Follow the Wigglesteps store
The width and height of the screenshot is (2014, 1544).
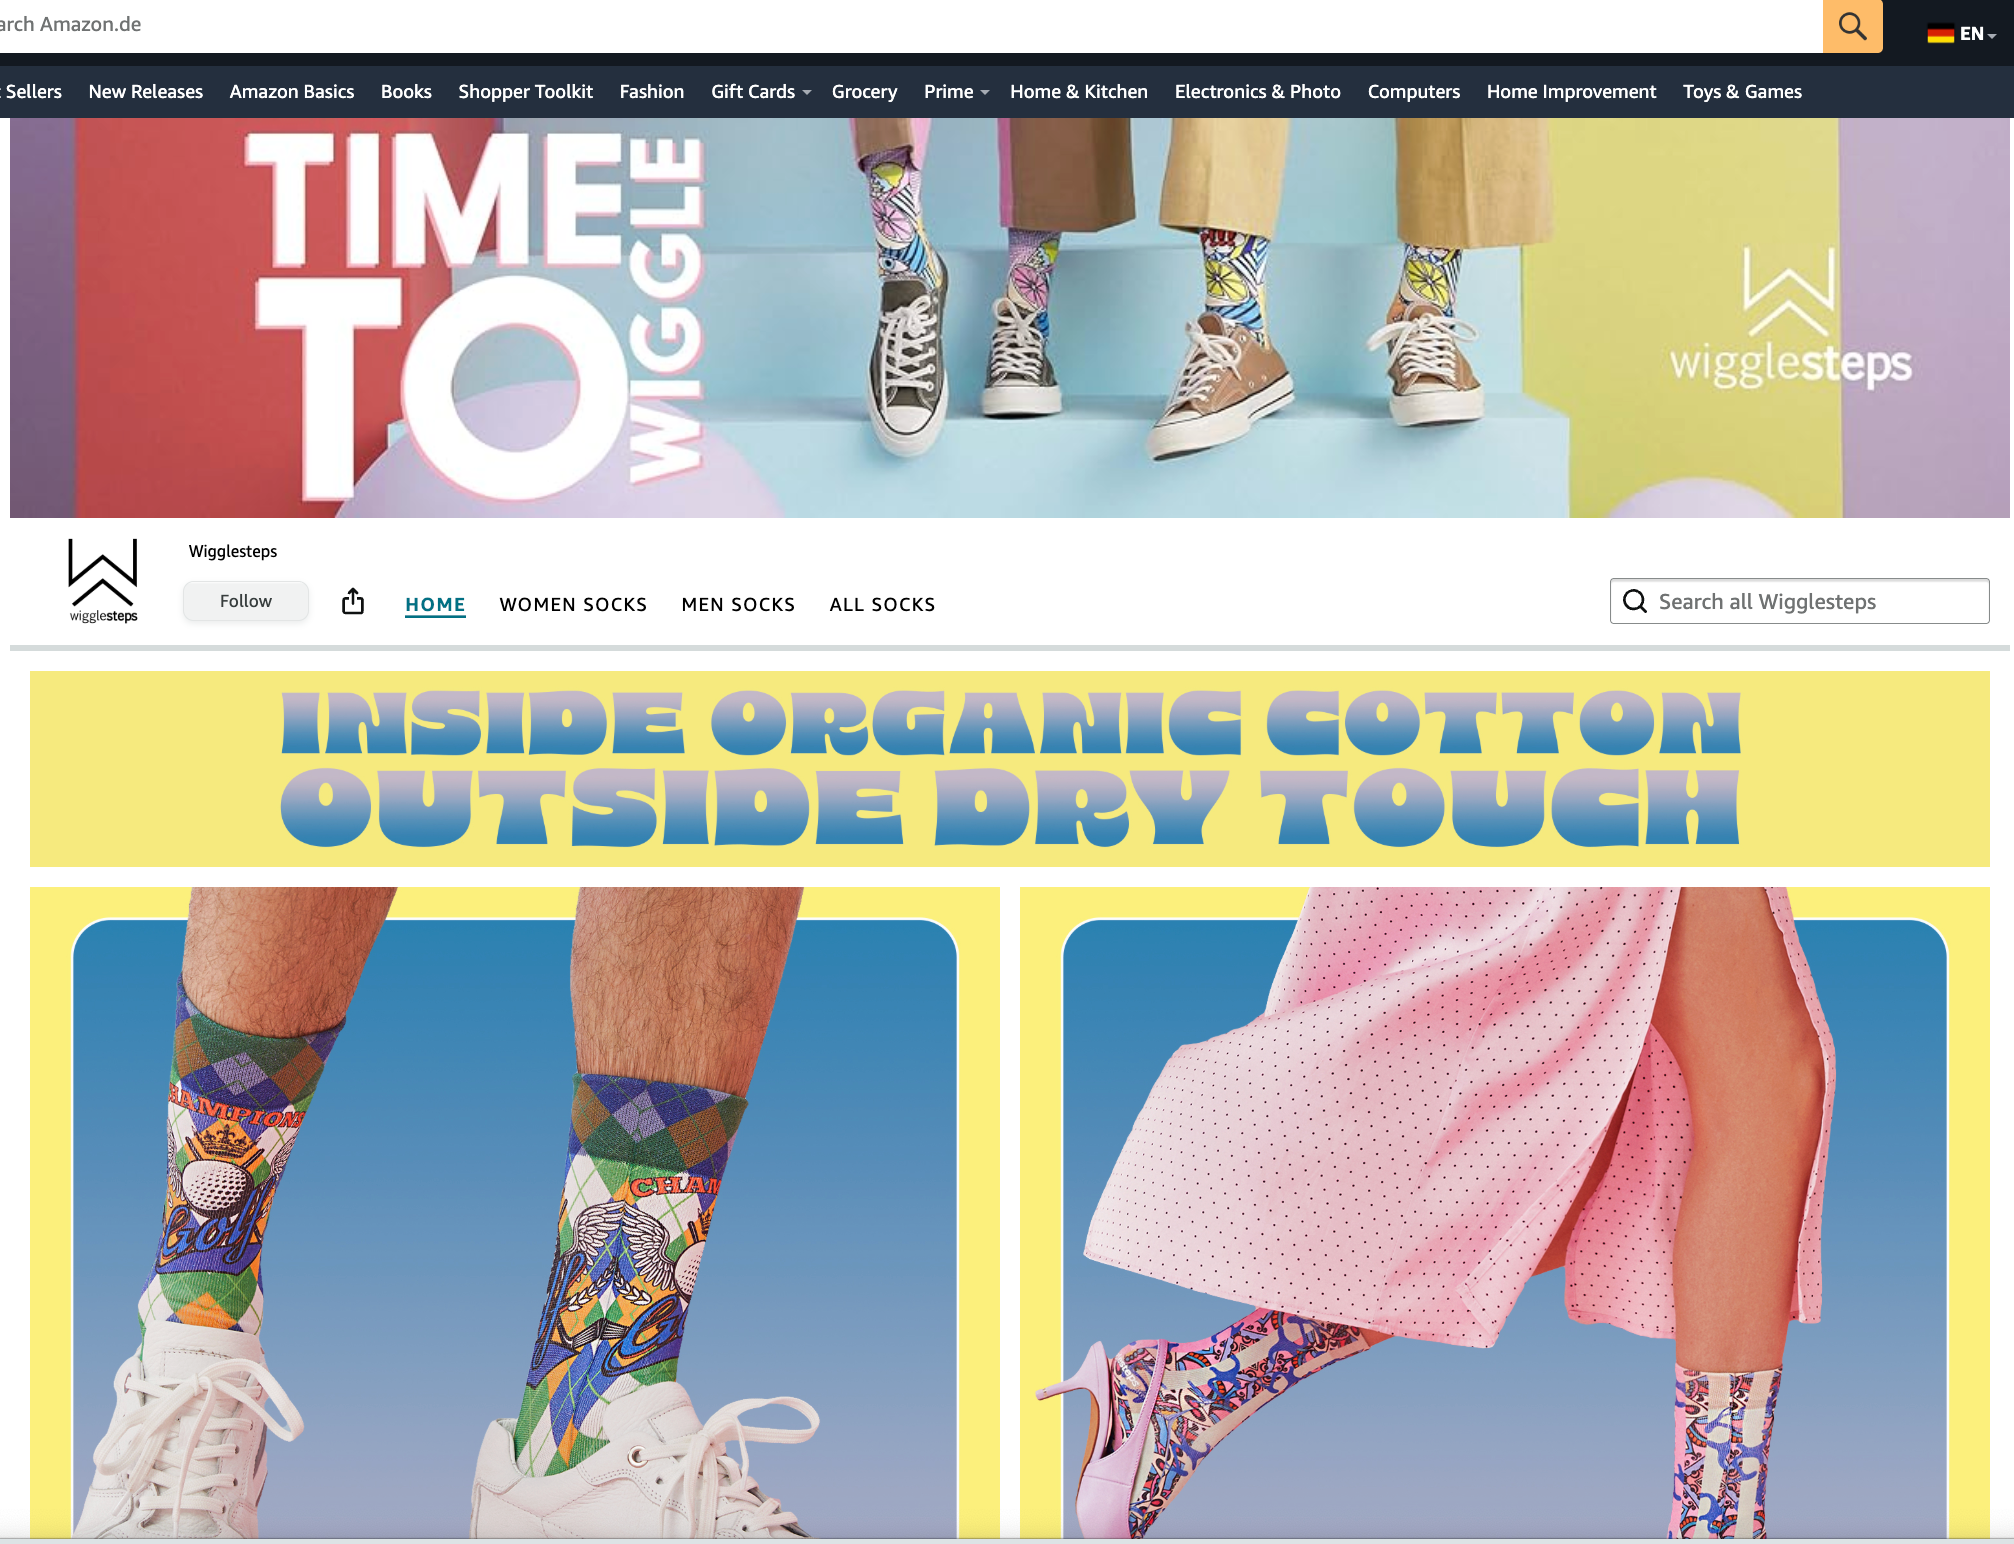[x=246, y=601]
